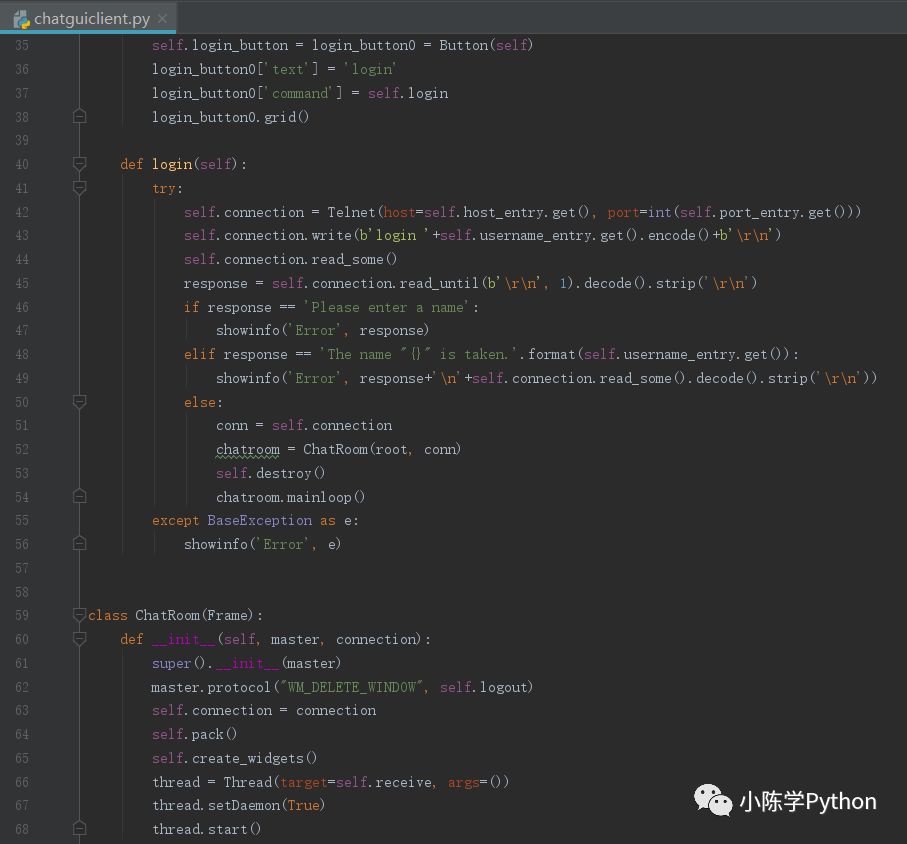Click 'showinfo' on line 47
Image resolution: width=907 pixels, height=844 pixels.
tap(248, 330)
